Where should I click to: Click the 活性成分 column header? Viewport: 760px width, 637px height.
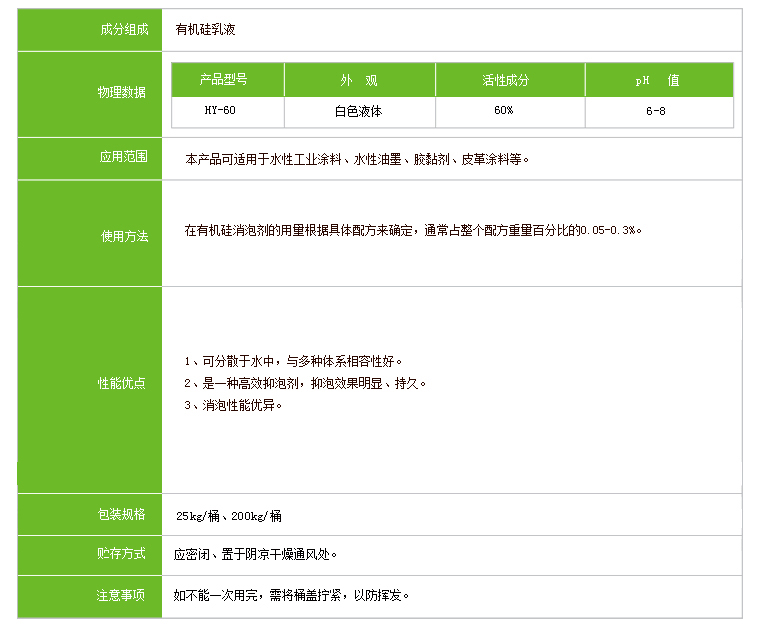tap(508, 80)
